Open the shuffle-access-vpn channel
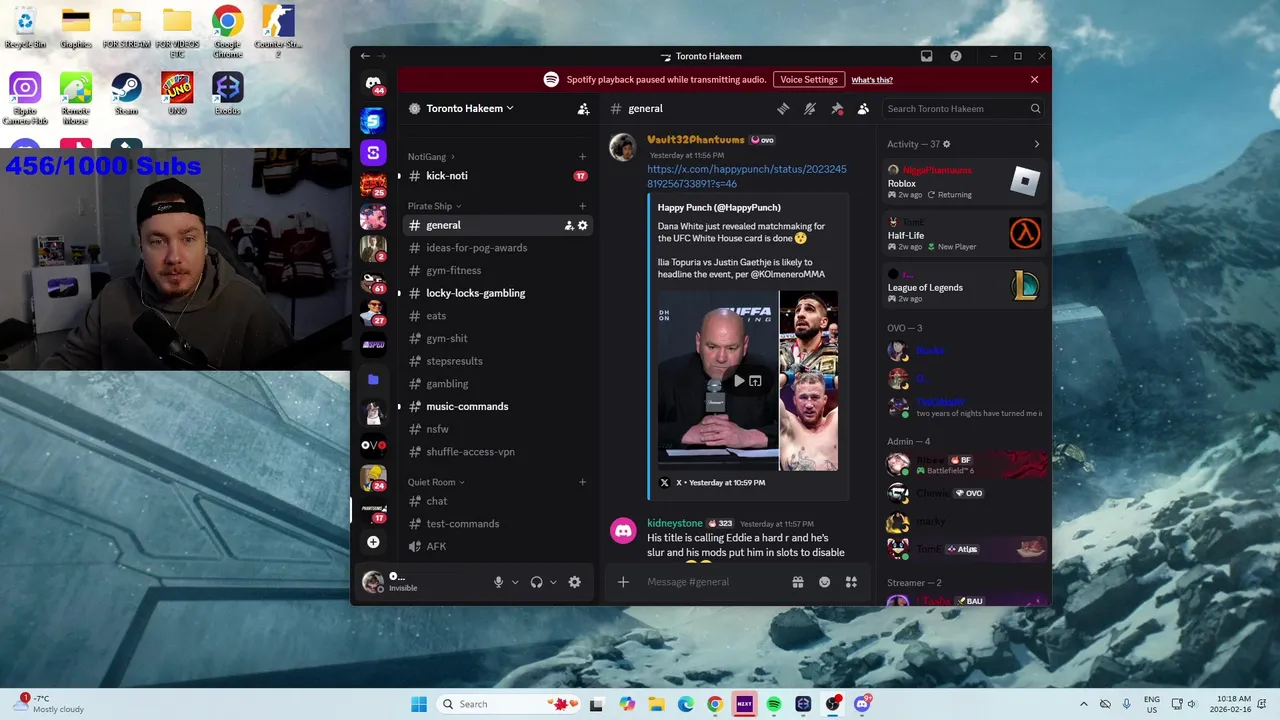The height and width of the screenshot is (720, 1280). tap(496, 452)
